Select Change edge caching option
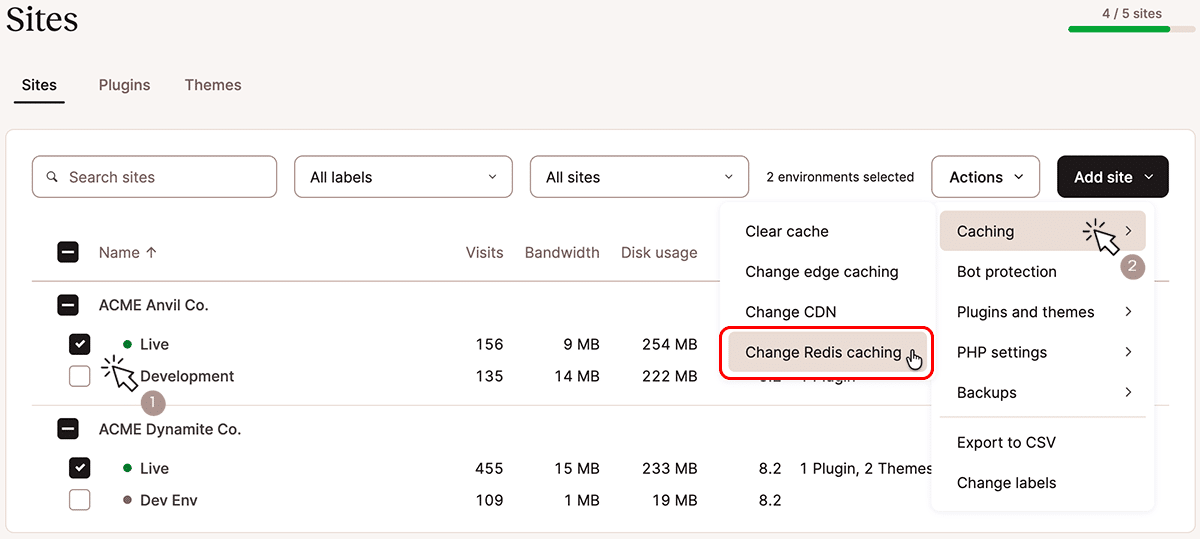The image size is (1200, 539). (822, 271)
